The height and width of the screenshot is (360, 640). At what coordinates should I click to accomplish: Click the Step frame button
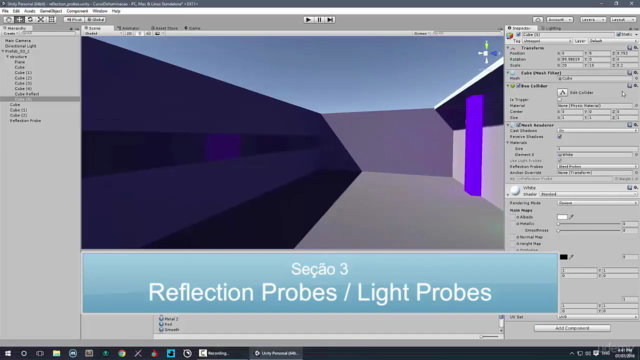tap(330, 20)
